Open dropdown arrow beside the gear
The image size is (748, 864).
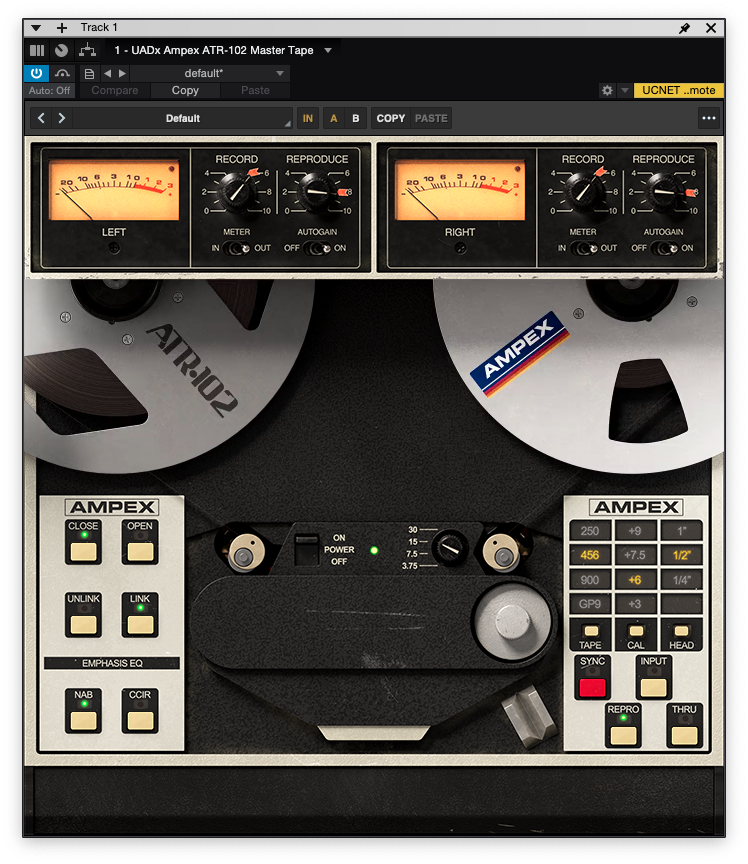click(625, 90)
